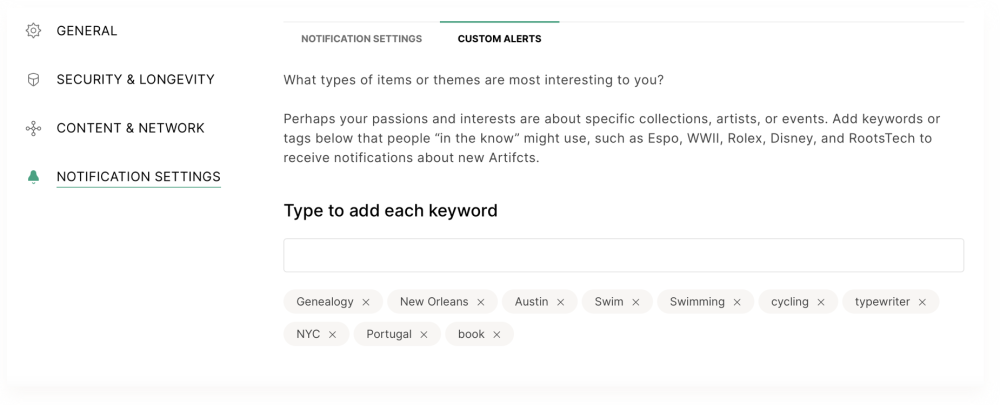Remove the Swim keyword tag
This screenshot has width=1000, height=405.
[635, 302]
